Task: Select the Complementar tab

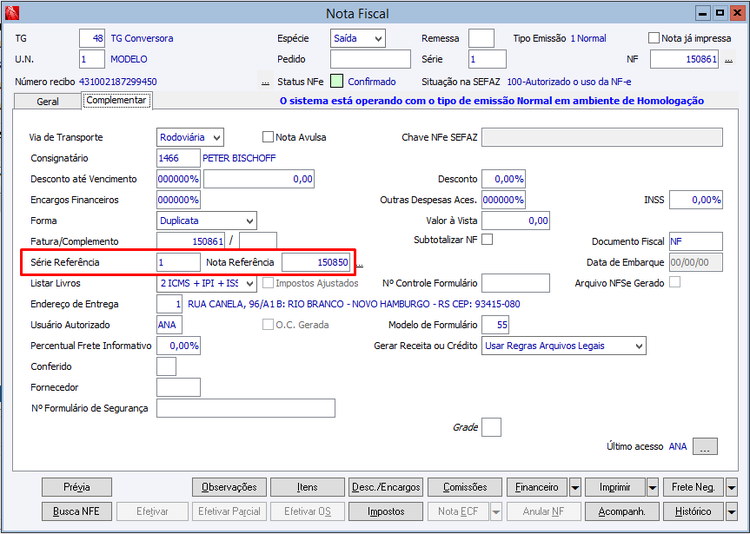Action: (117, 100)
